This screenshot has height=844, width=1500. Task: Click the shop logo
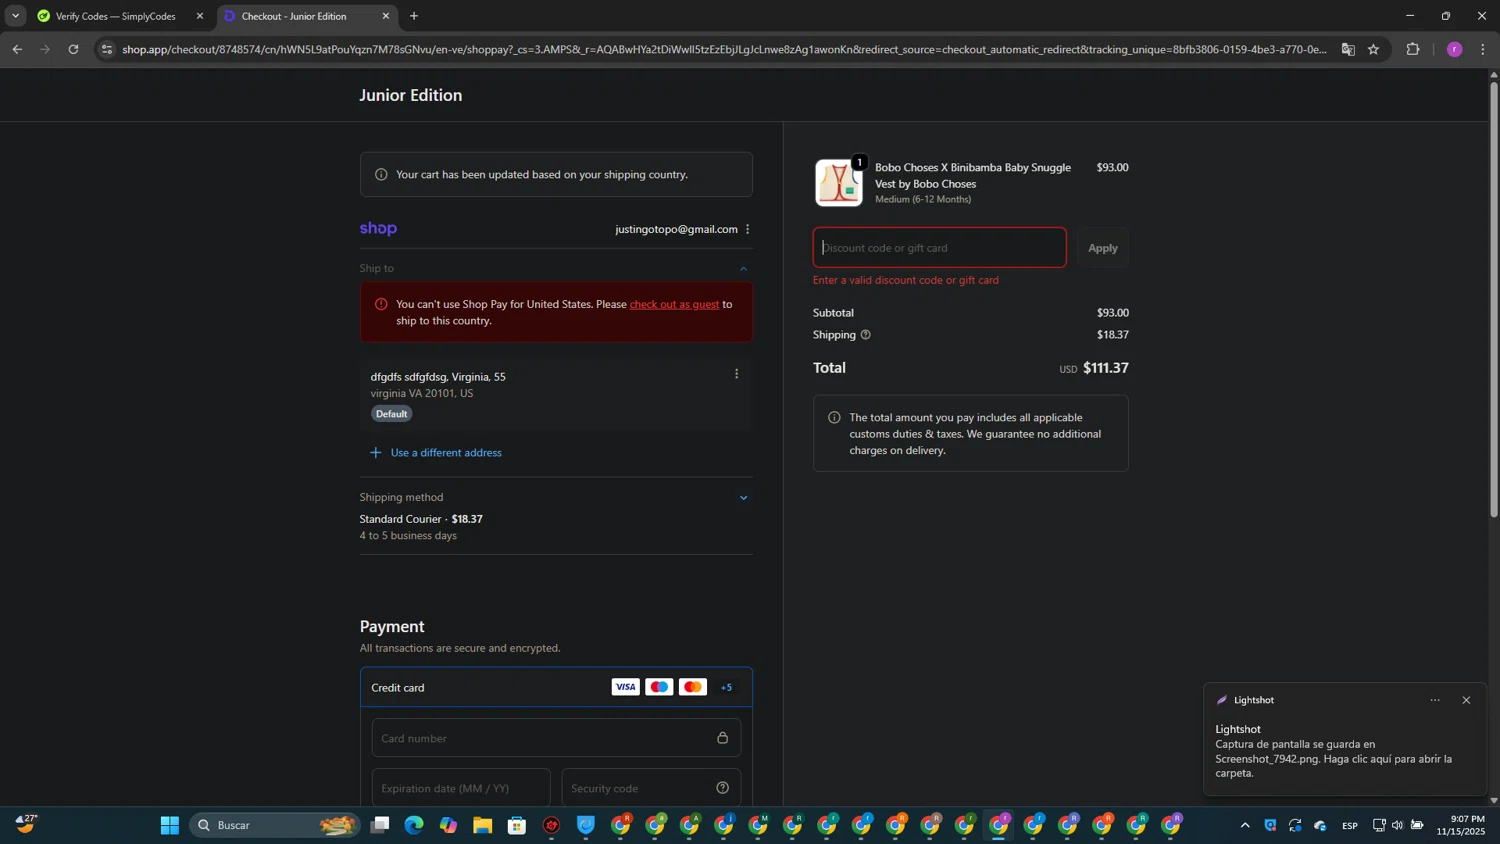click(x=378, y=229)
